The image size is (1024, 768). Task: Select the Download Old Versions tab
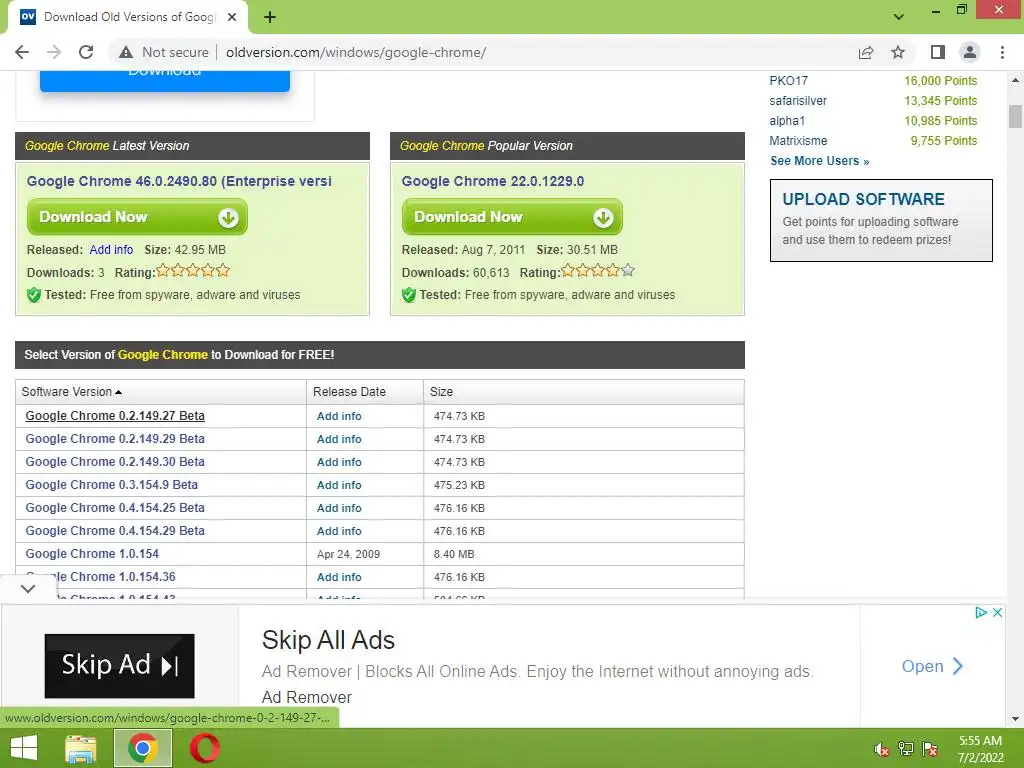(127, 18)
